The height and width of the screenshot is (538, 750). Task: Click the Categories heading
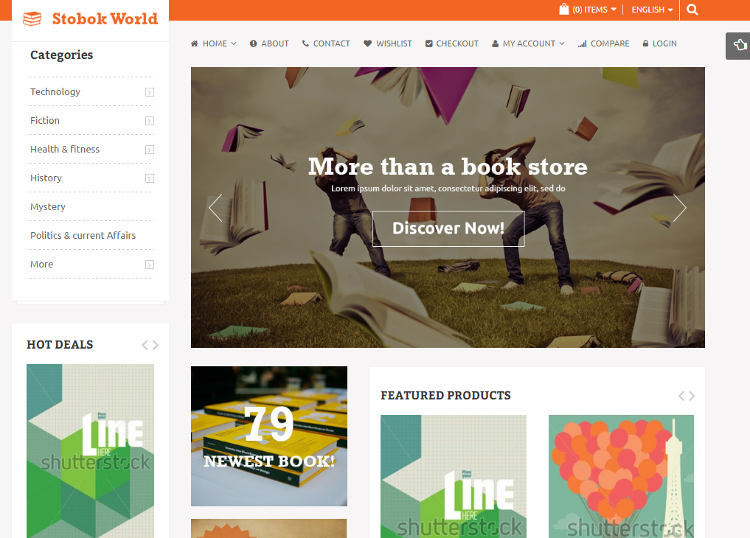(x=62, y=55)
